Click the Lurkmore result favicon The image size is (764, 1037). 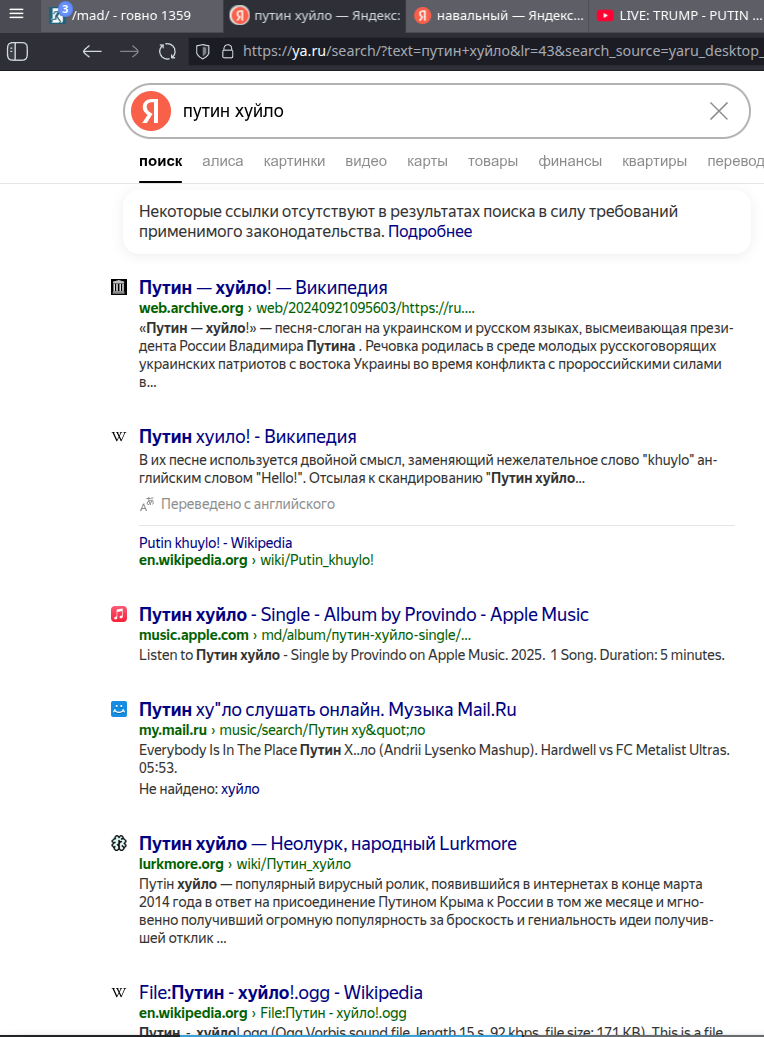coord(118,843)
